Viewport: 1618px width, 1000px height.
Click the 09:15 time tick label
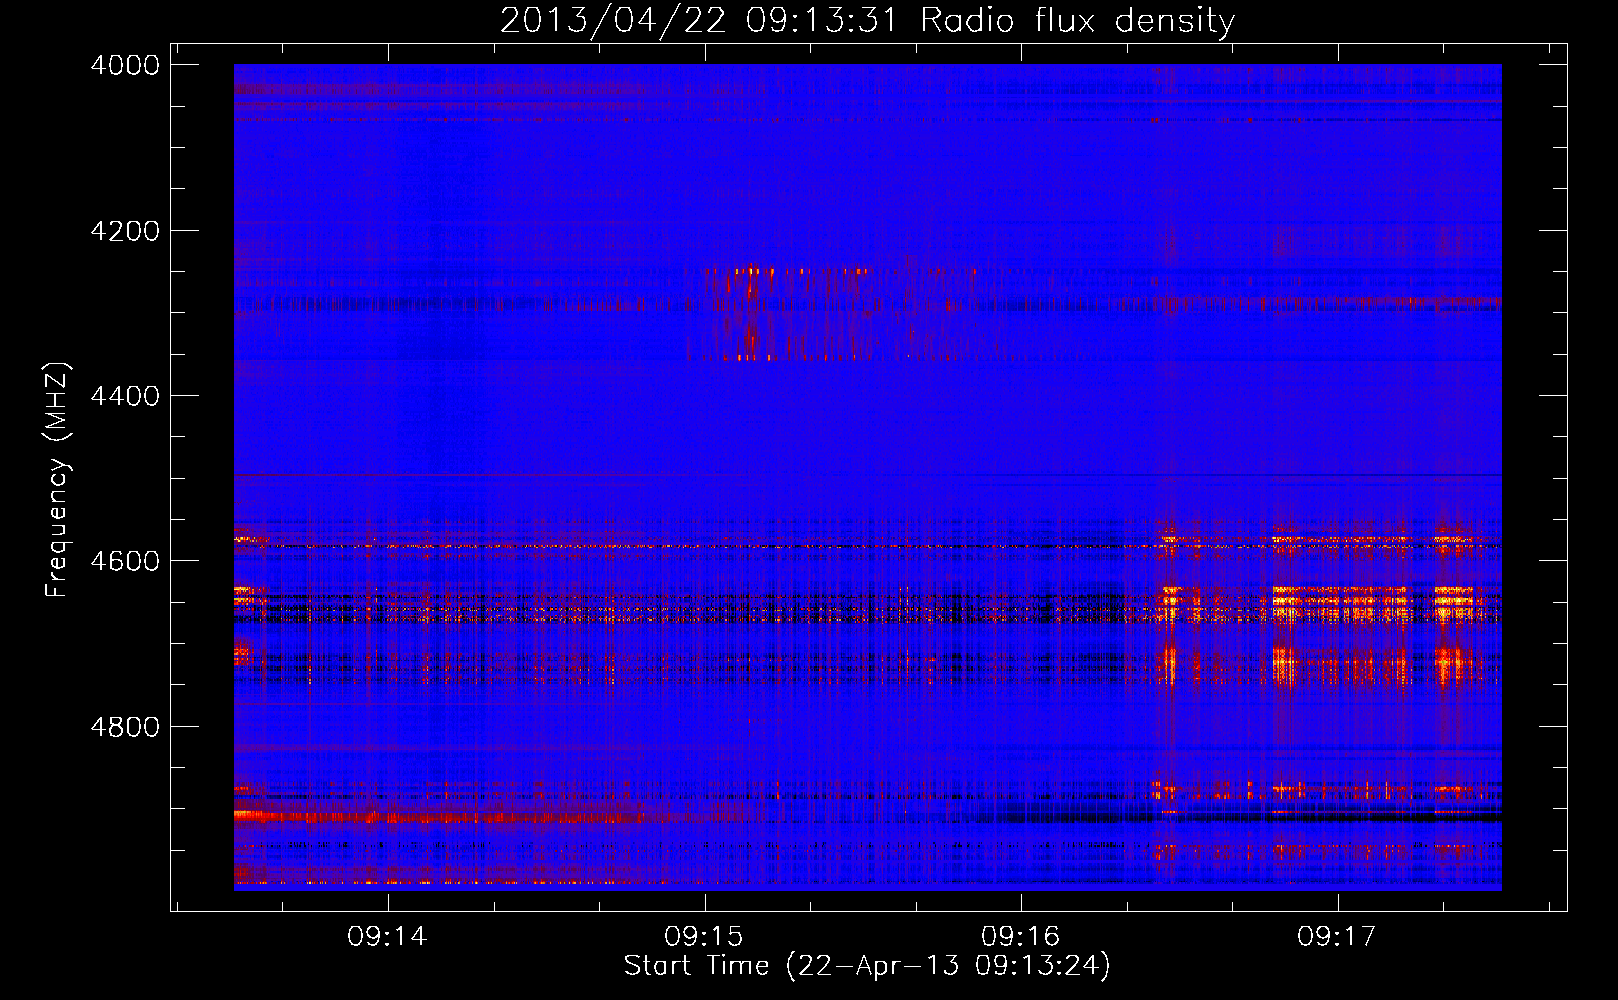coord(704,937)
